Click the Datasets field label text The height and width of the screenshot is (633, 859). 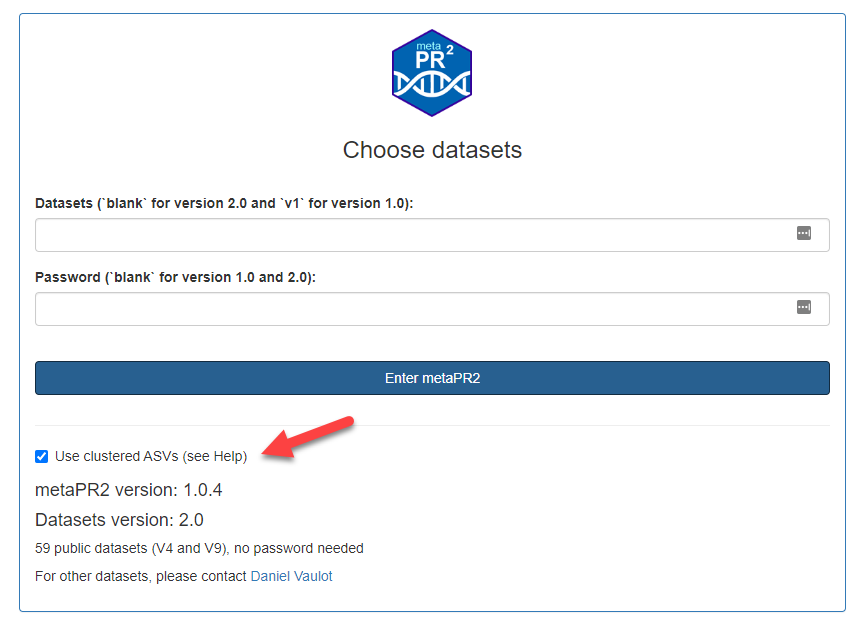point(224,203)
